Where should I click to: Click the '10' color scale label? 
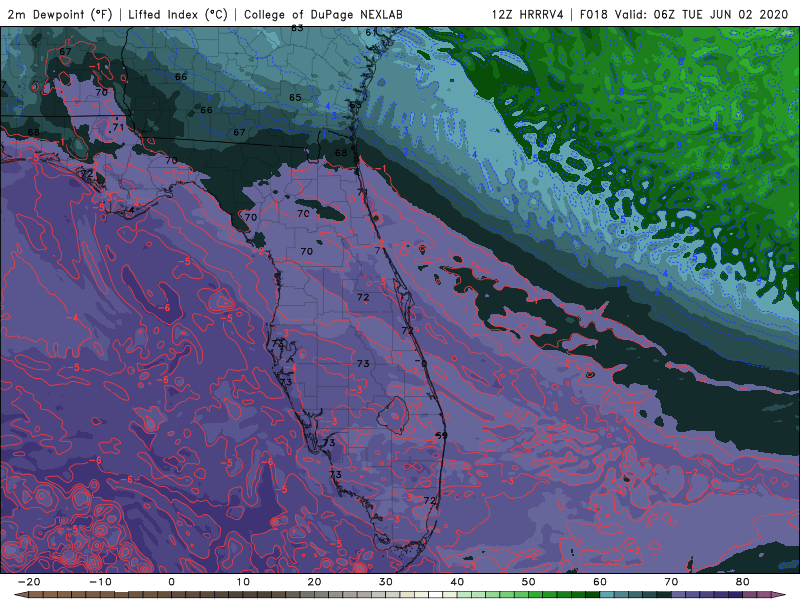click(x=243, y=582)
